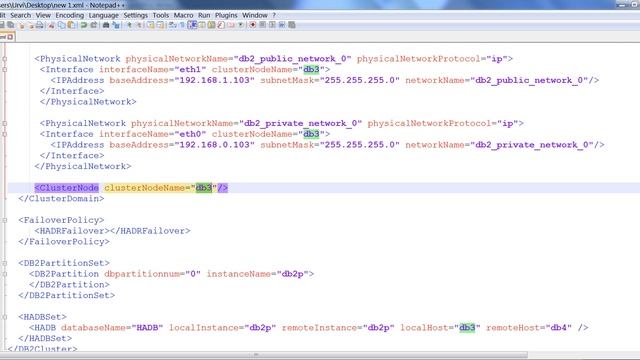Open the Plugins menu
This screenshot has width=640, height=360.
(x=226, y=15)
